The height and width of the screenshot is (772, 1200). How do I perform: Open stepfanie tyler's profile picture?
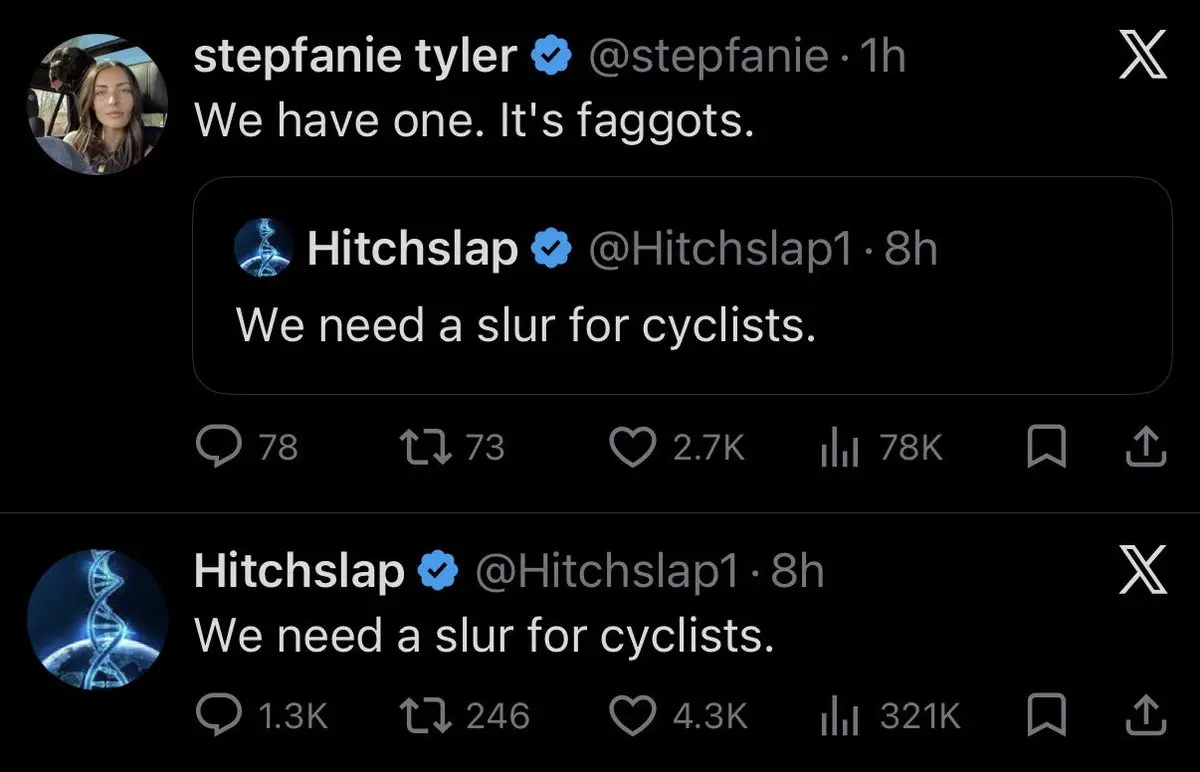(97, 108)
